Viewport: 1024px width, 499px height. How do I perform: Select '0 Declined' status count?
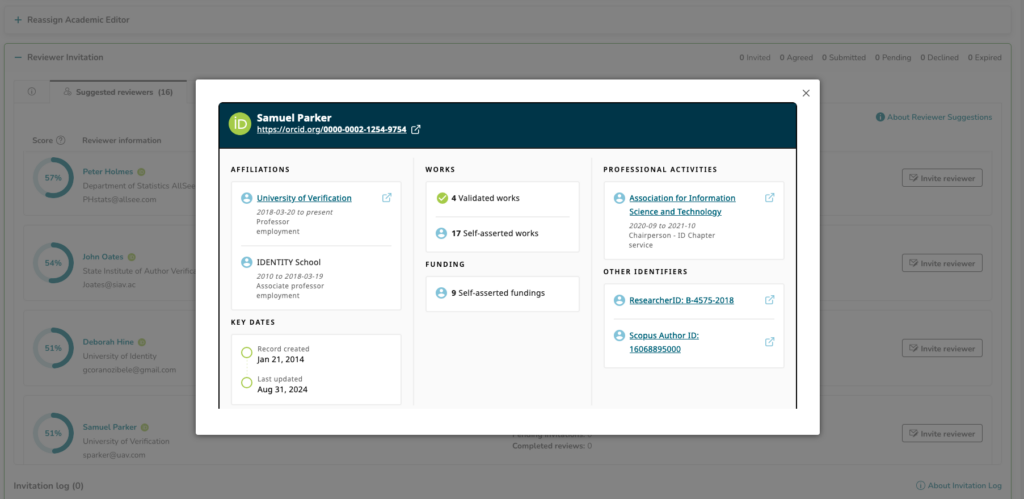pyautogui.click(x=939, y=57)
